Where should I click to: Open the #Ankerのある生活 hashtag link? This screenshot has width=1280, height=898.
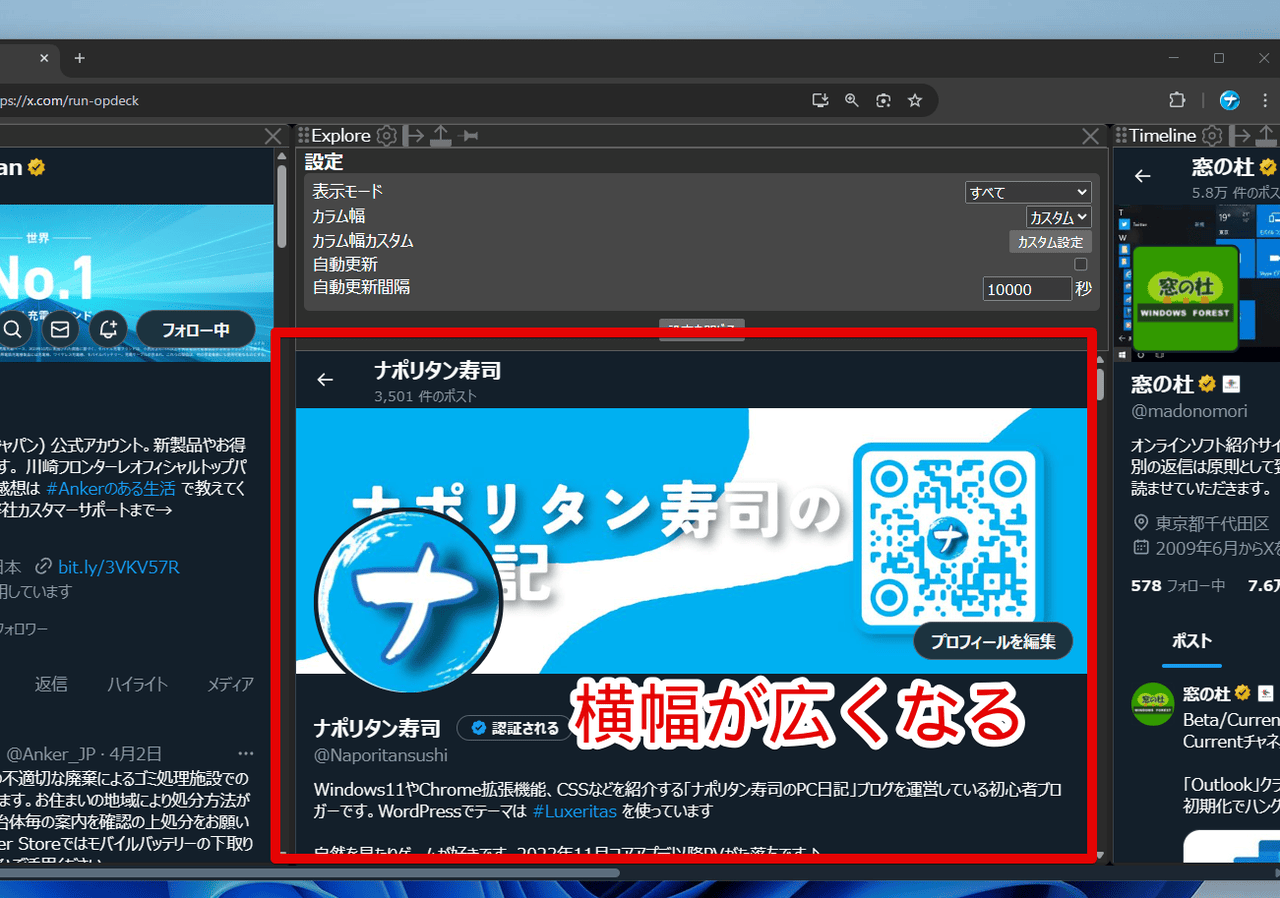tap(111, 489)
